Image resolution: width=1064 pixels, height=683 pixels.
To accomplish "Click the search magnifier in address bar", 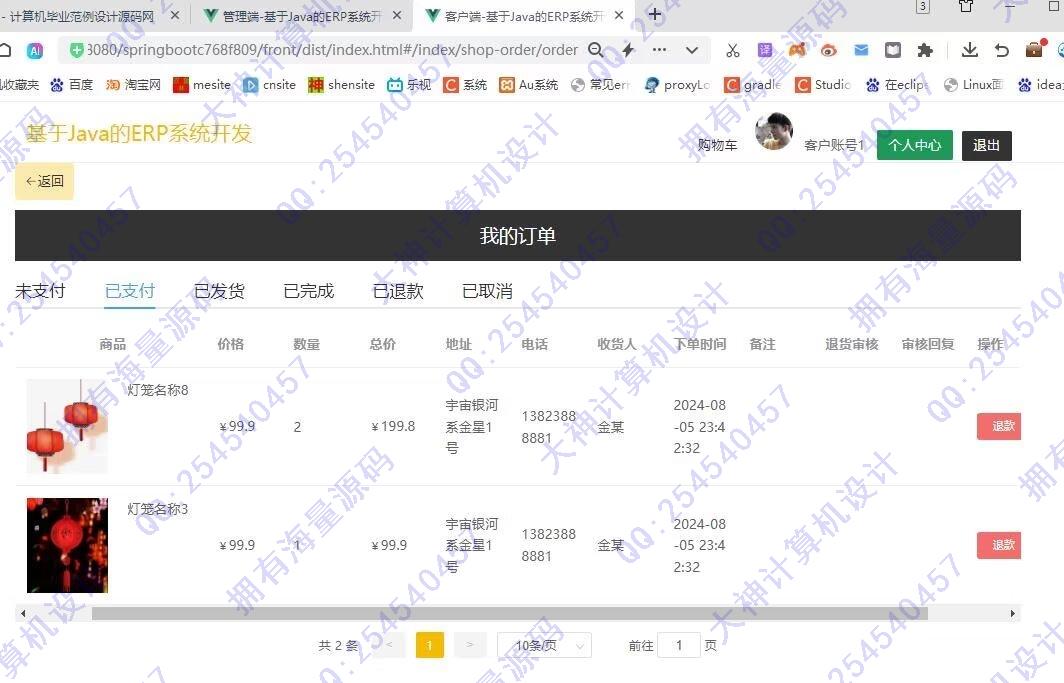I will point(595,50).
